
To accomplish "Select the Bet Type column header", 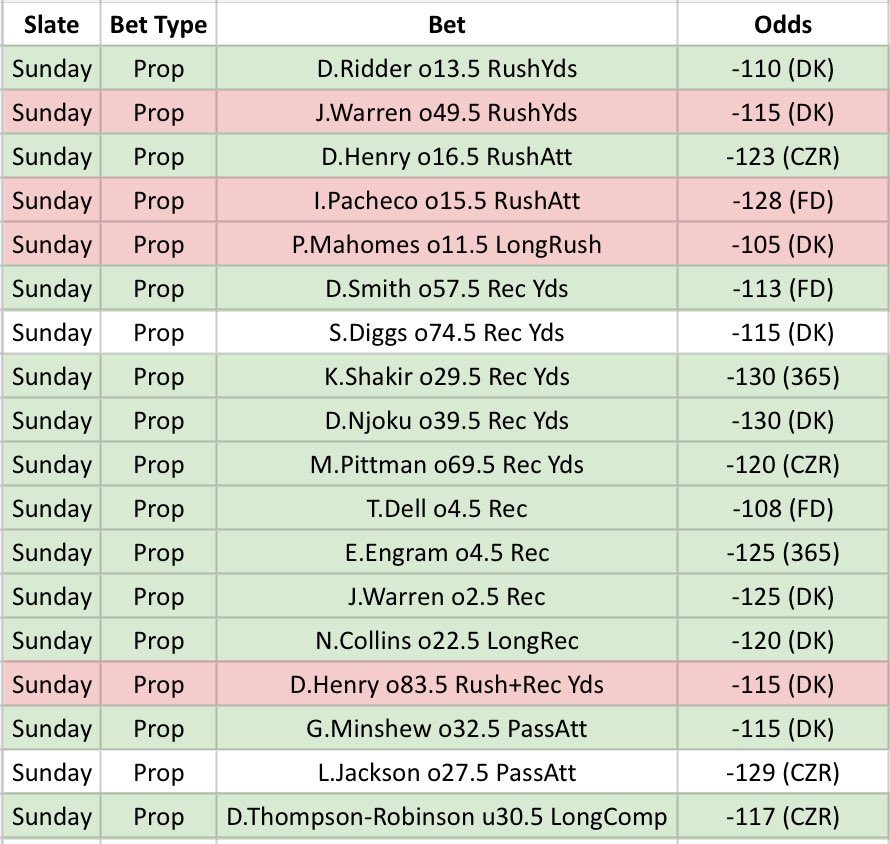I will coord(158,24).
